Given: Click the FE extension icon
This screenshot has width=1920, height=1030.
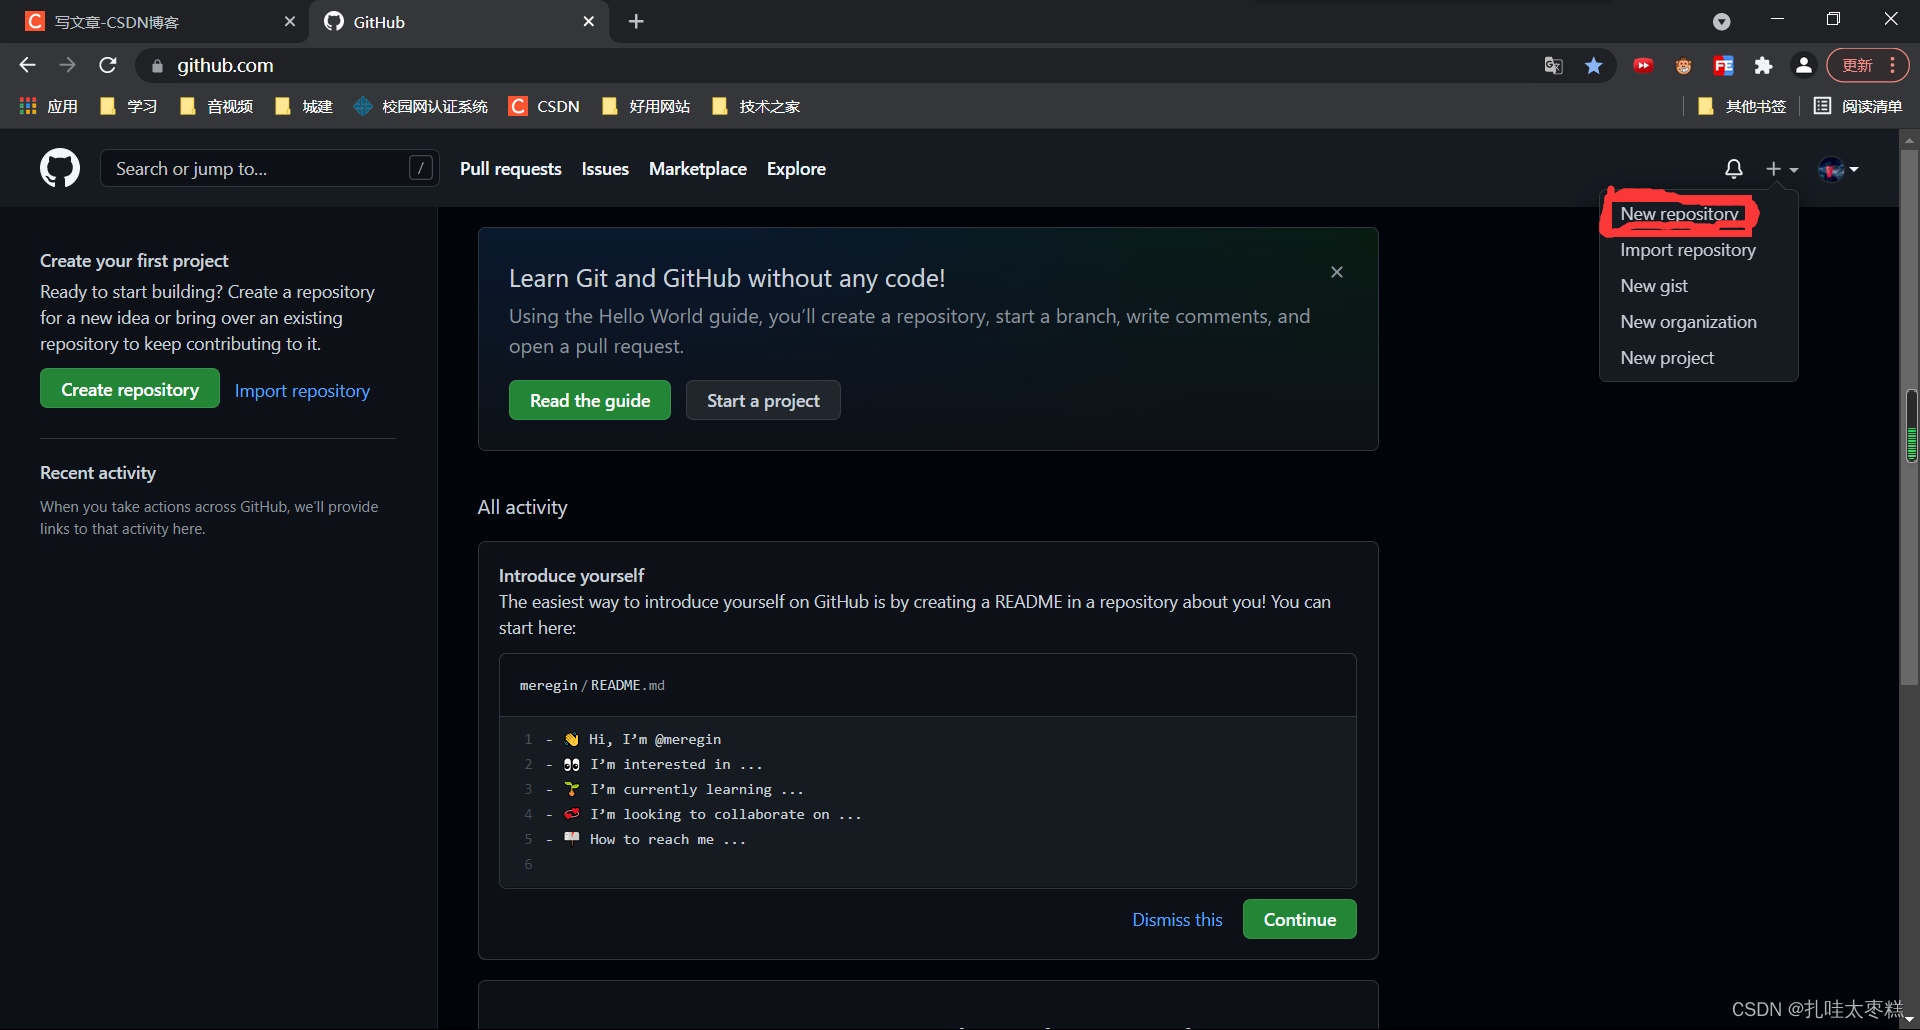Looking at the screenshot, I should point(1723,65).
